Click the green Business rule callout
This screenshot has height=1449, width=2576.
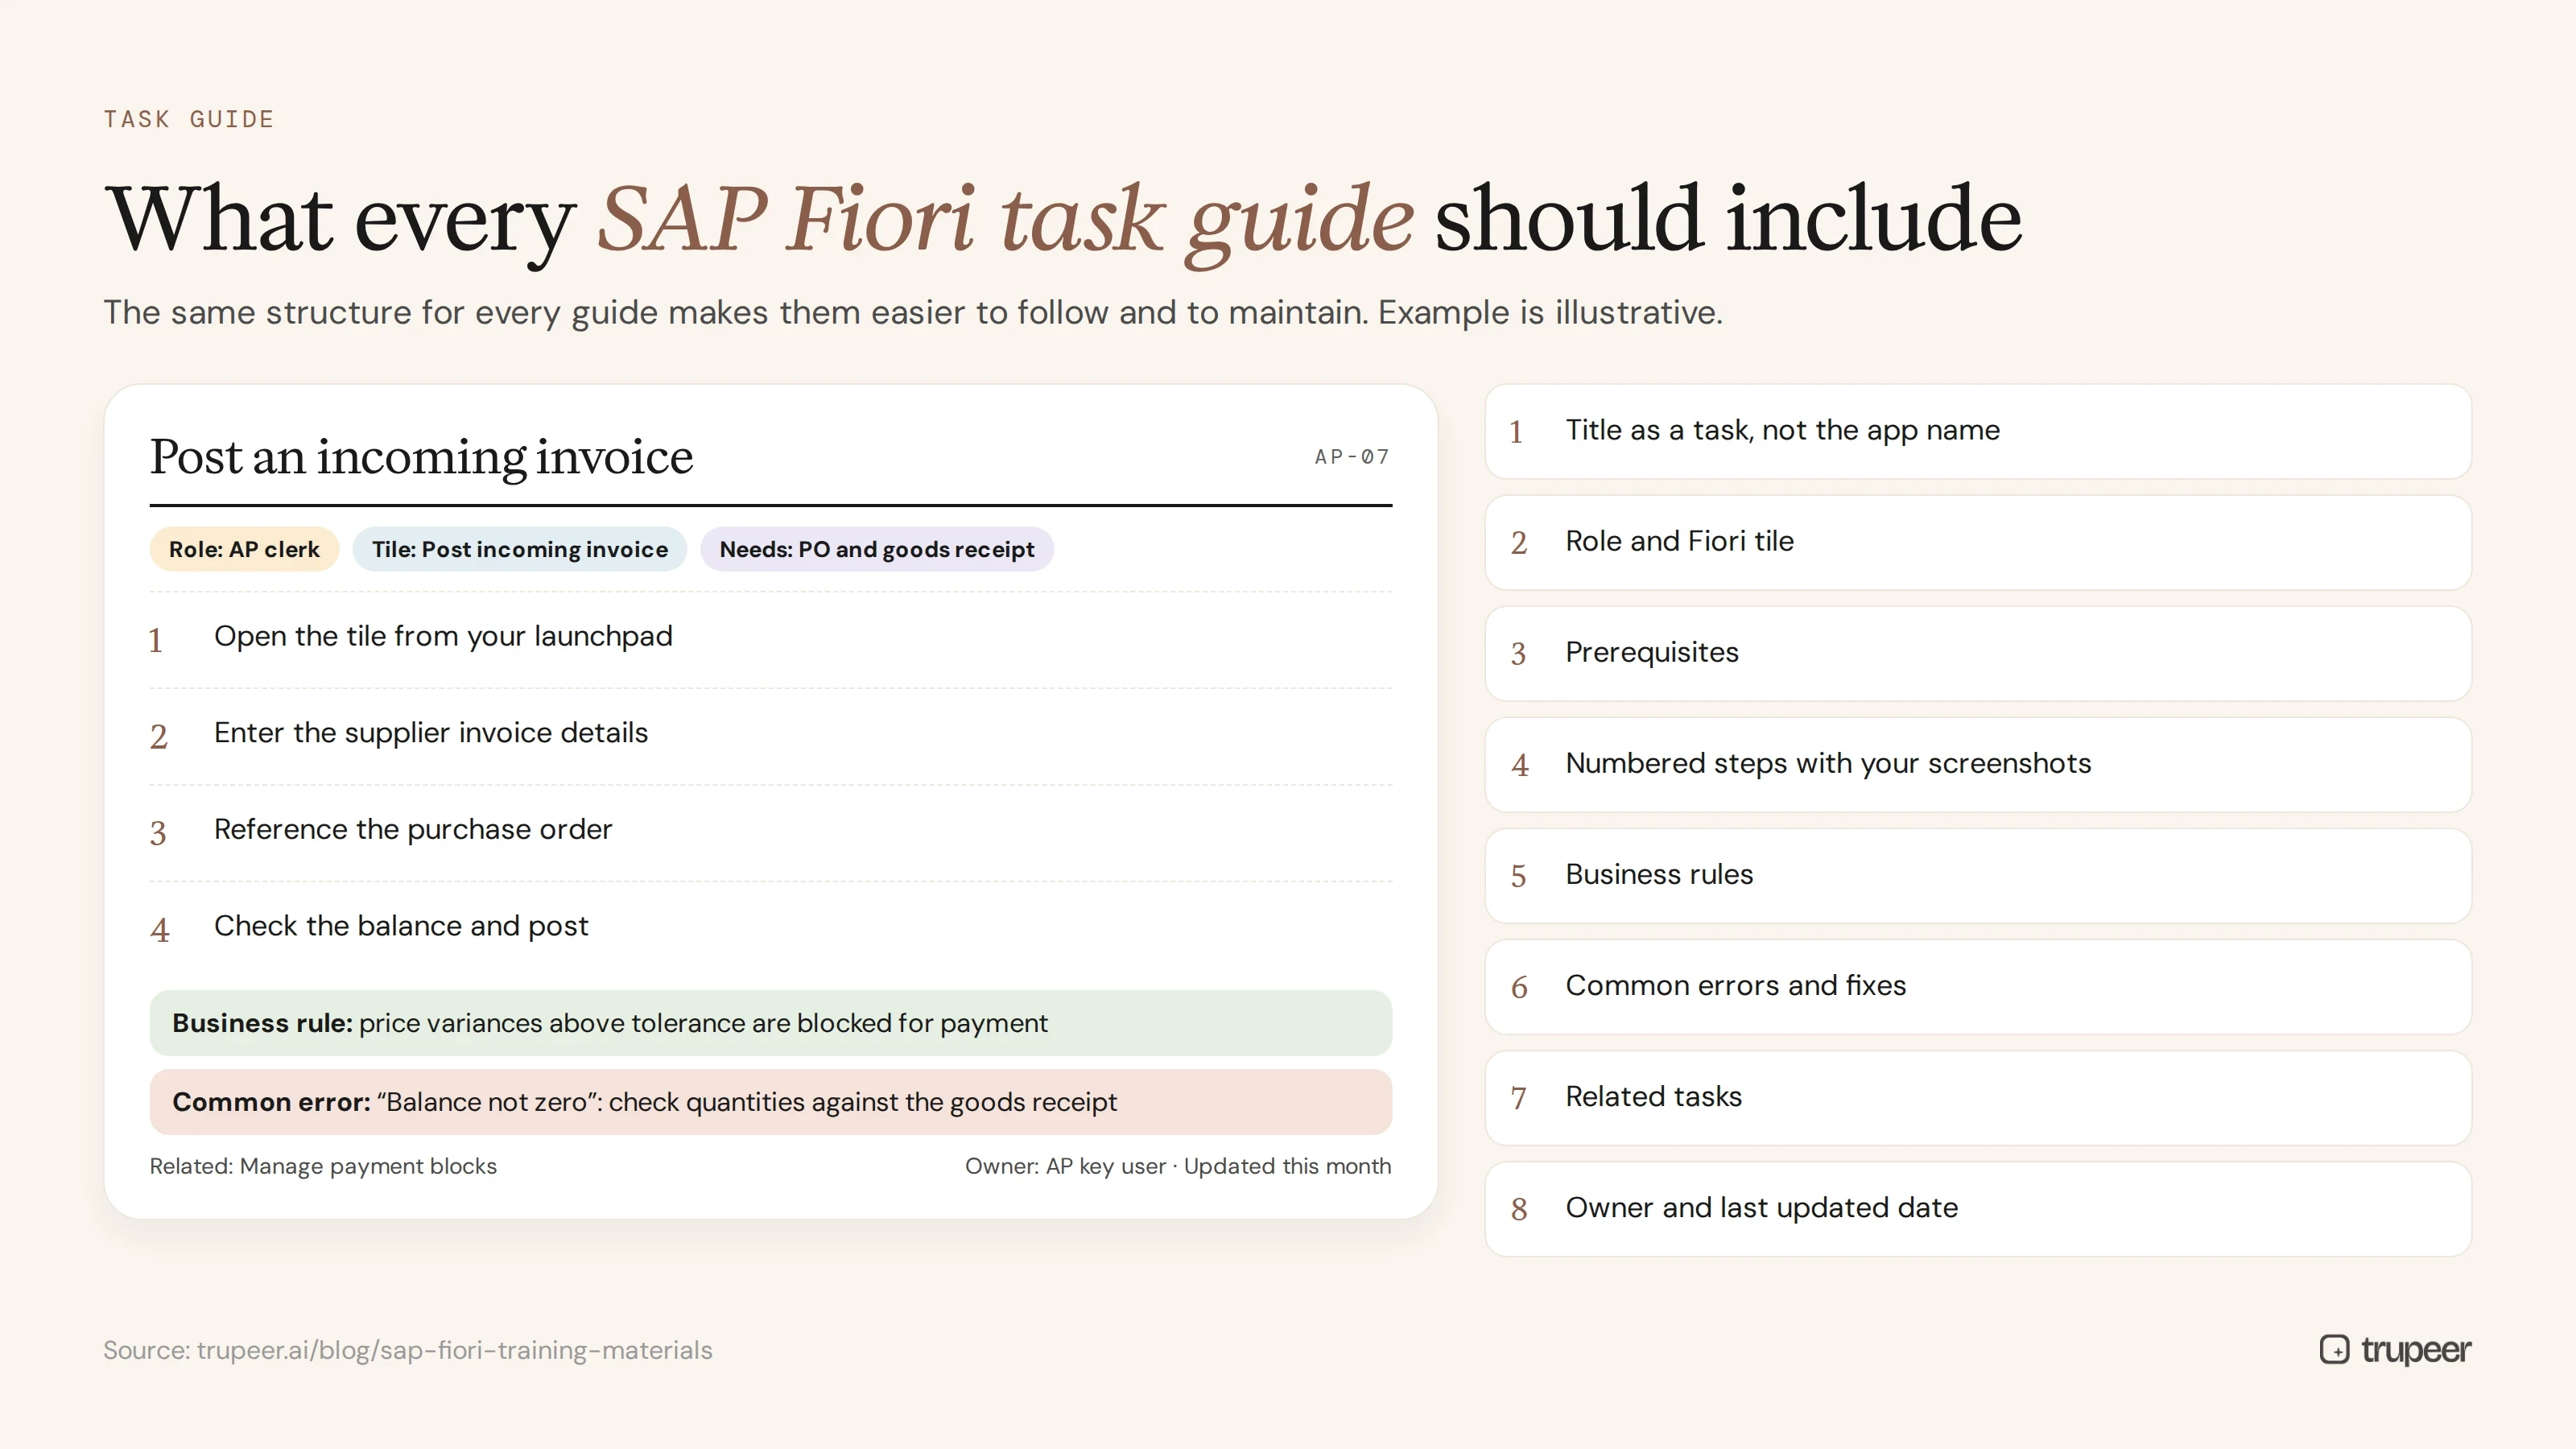click(770, 1023)
